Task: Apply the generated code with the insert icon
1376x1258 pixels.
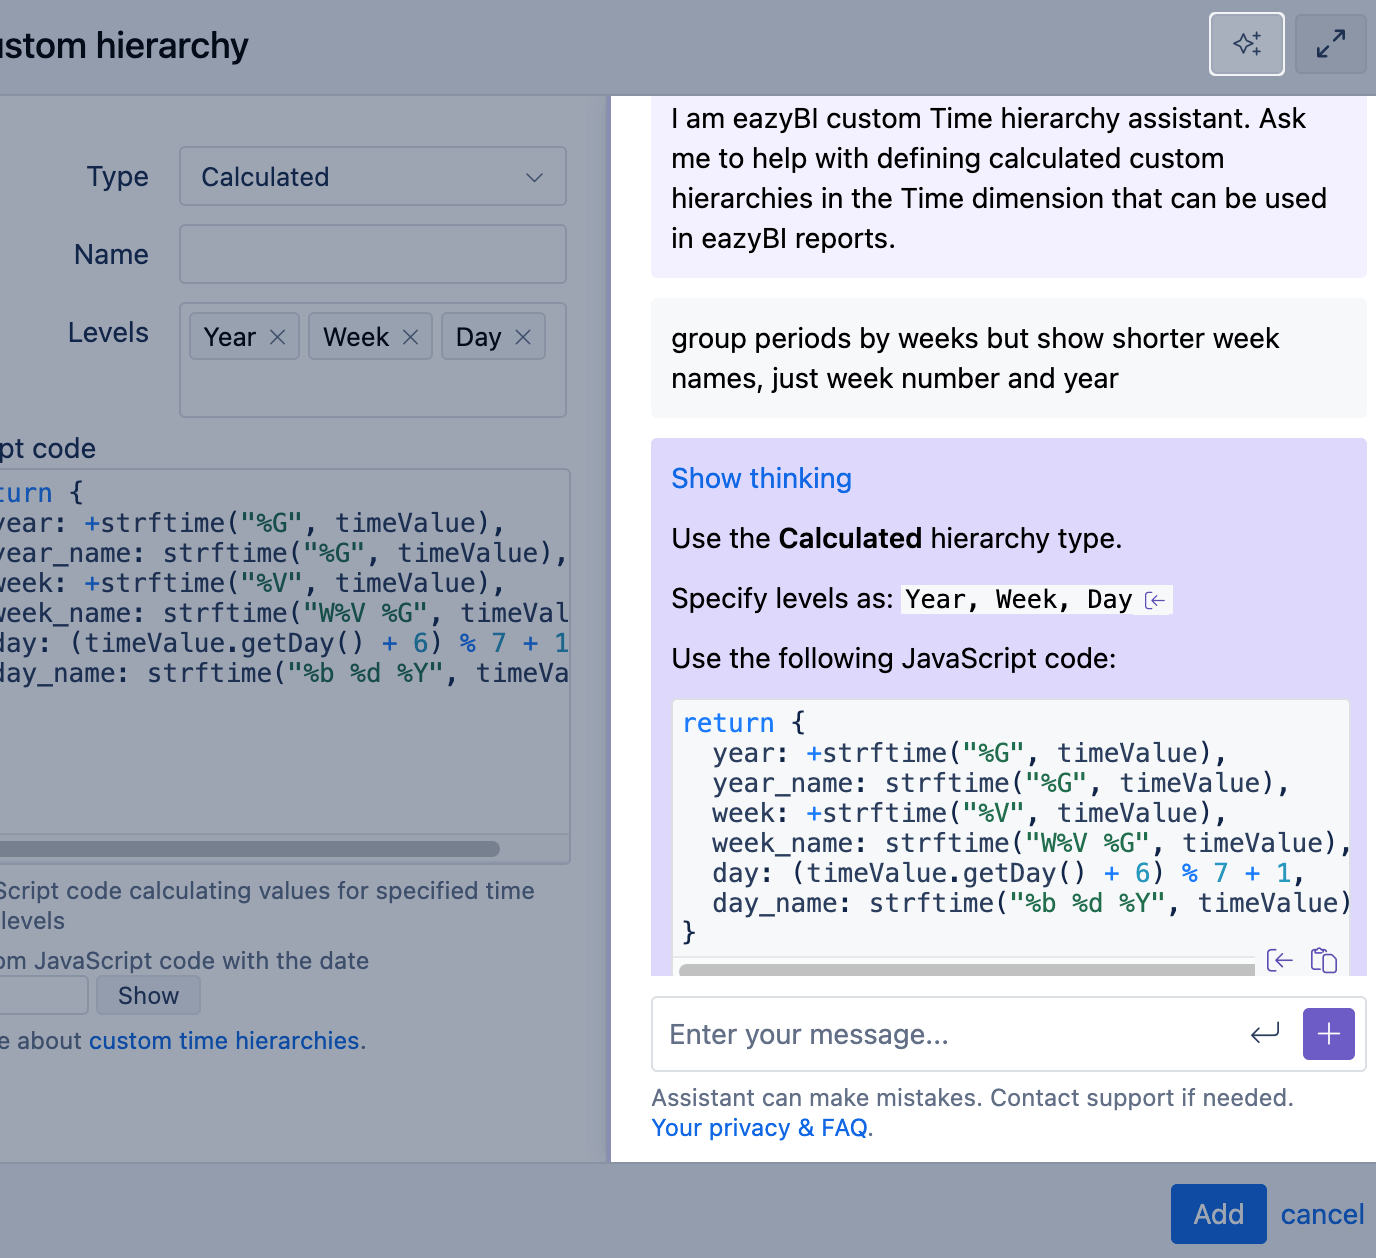Action: 1279,960
